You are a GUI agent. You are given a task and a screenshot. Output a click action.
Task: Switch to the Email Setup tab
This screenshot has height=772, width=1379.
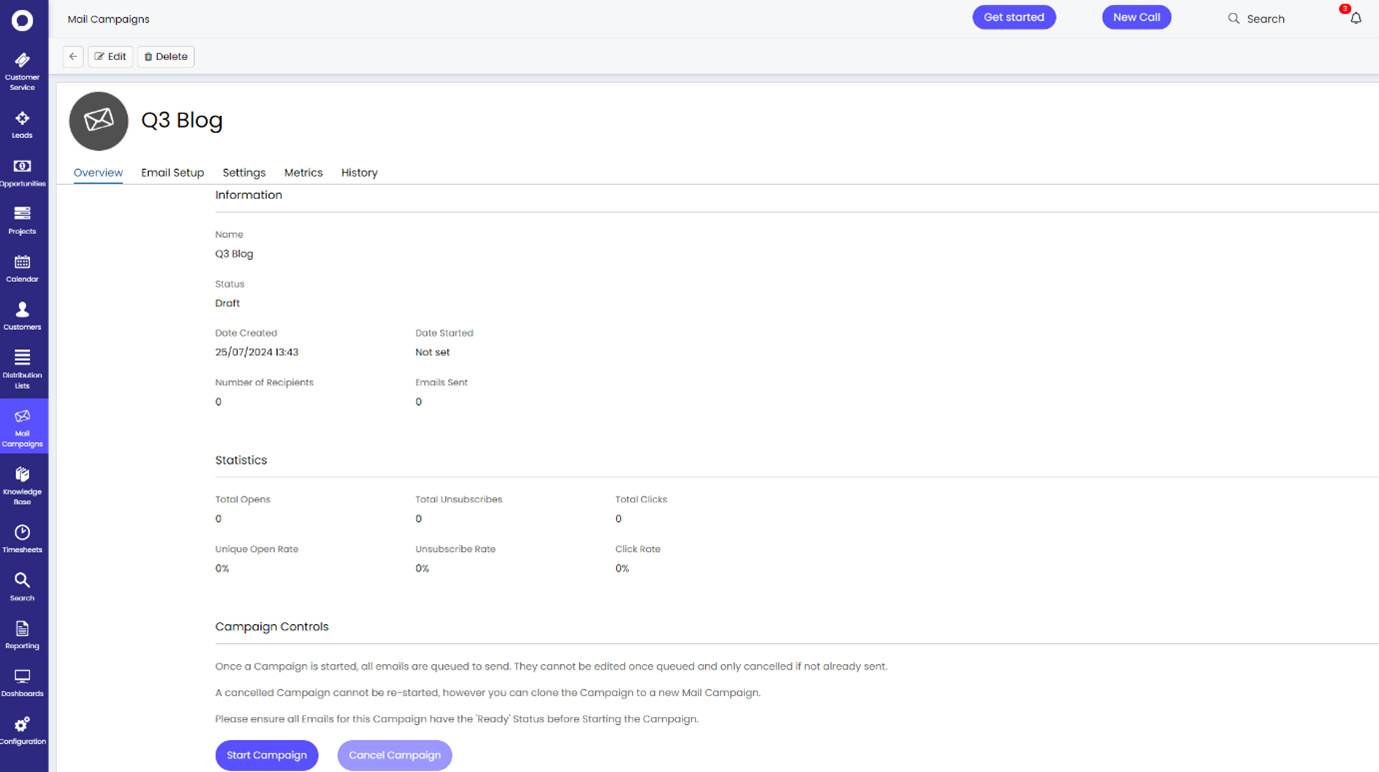coord(172,173)
